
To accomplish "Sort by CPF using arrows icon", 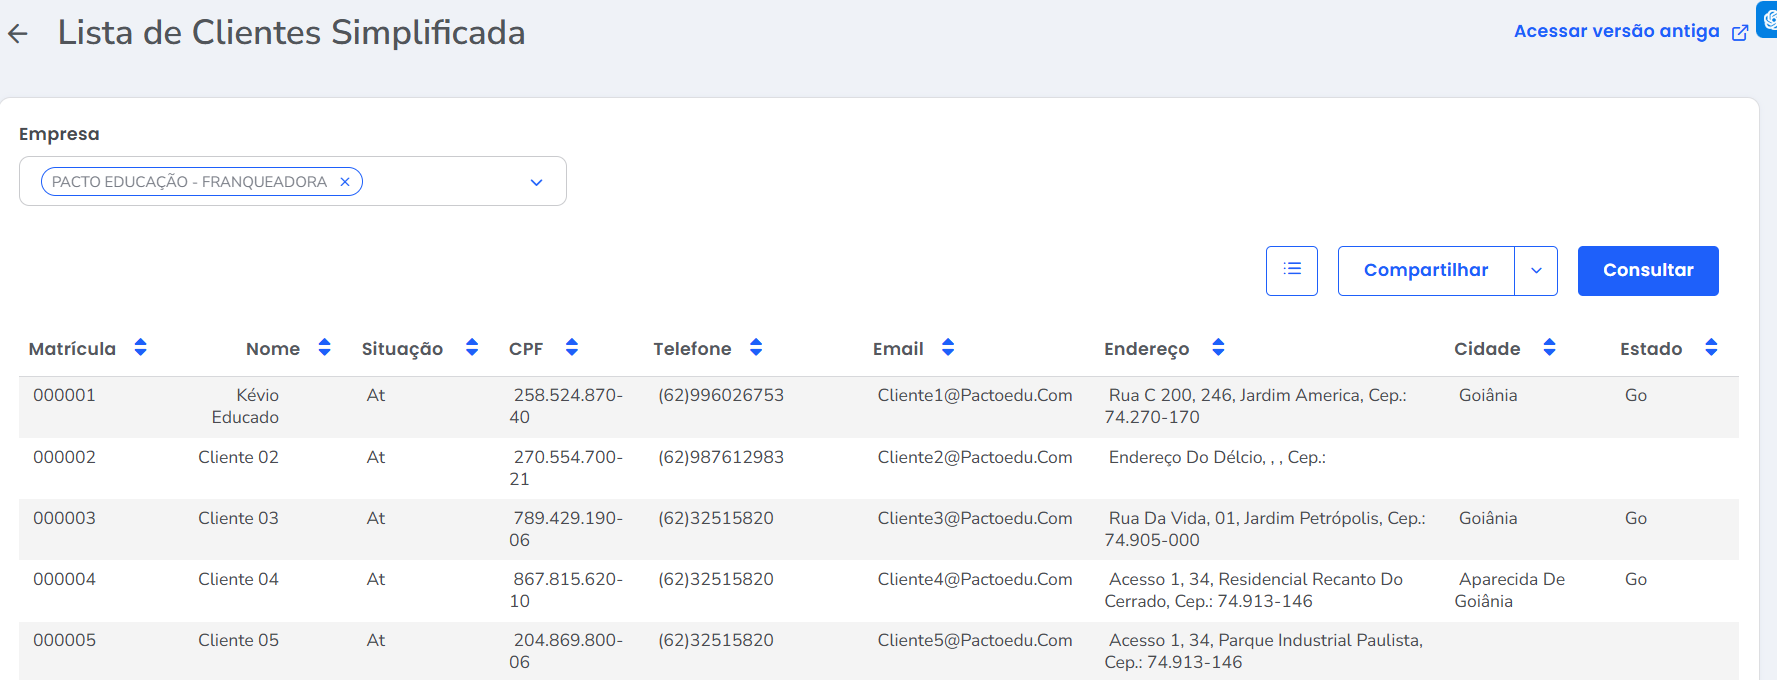I will pos(572,348).
